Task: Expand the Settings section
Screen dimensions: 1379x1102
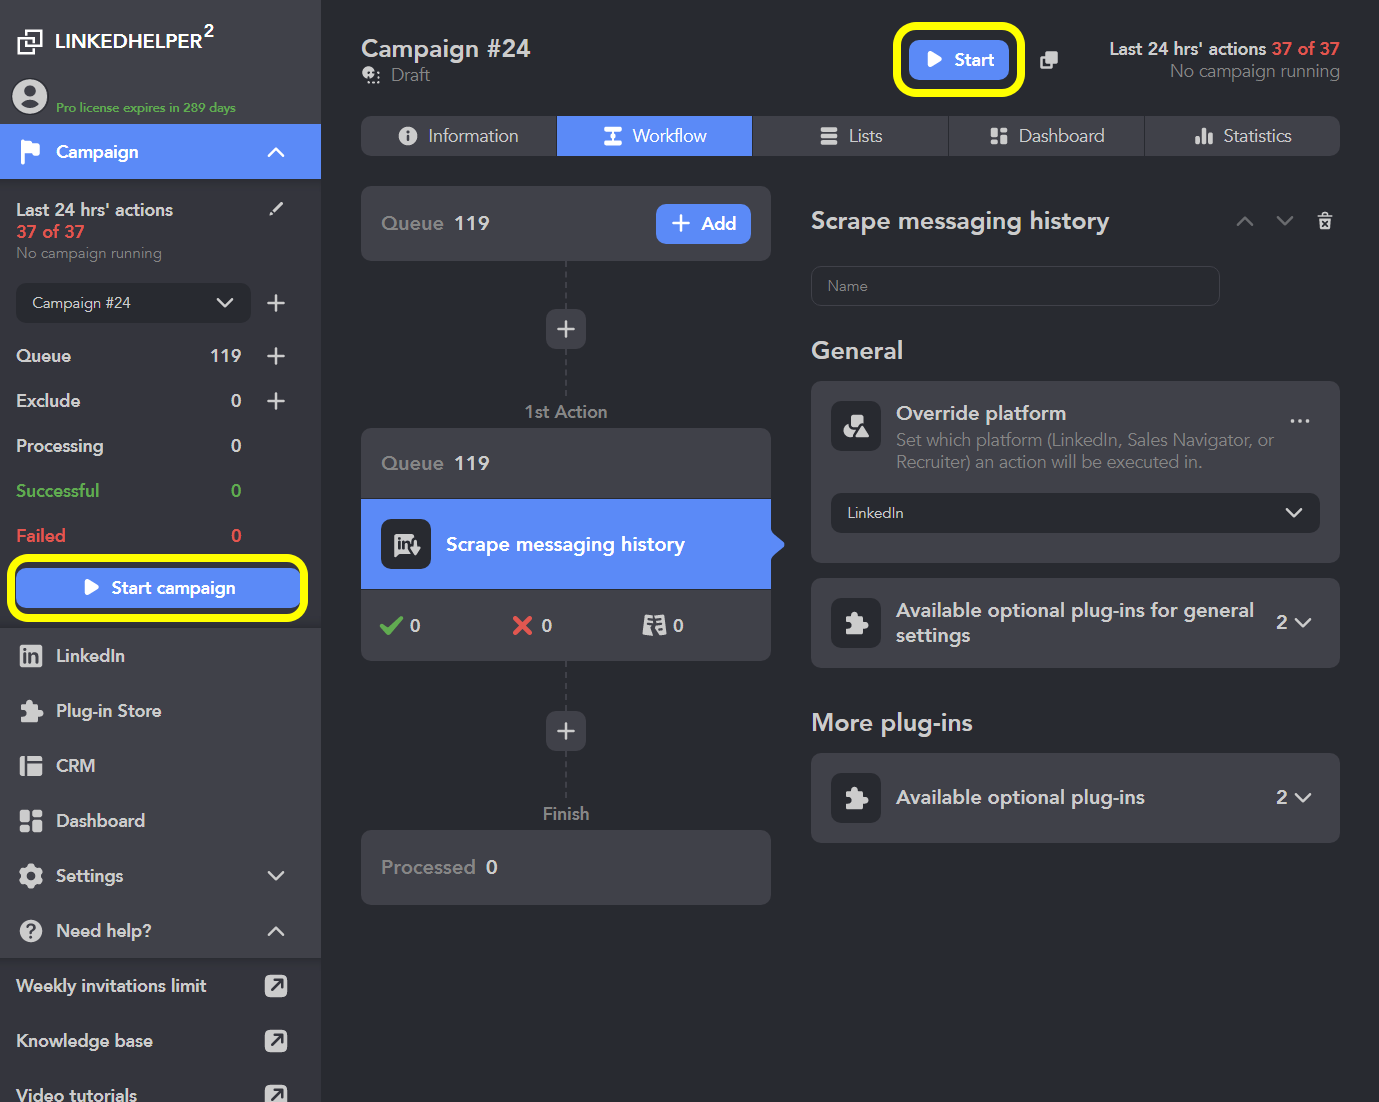Action: pyautogui.click(x=160, y=876)
